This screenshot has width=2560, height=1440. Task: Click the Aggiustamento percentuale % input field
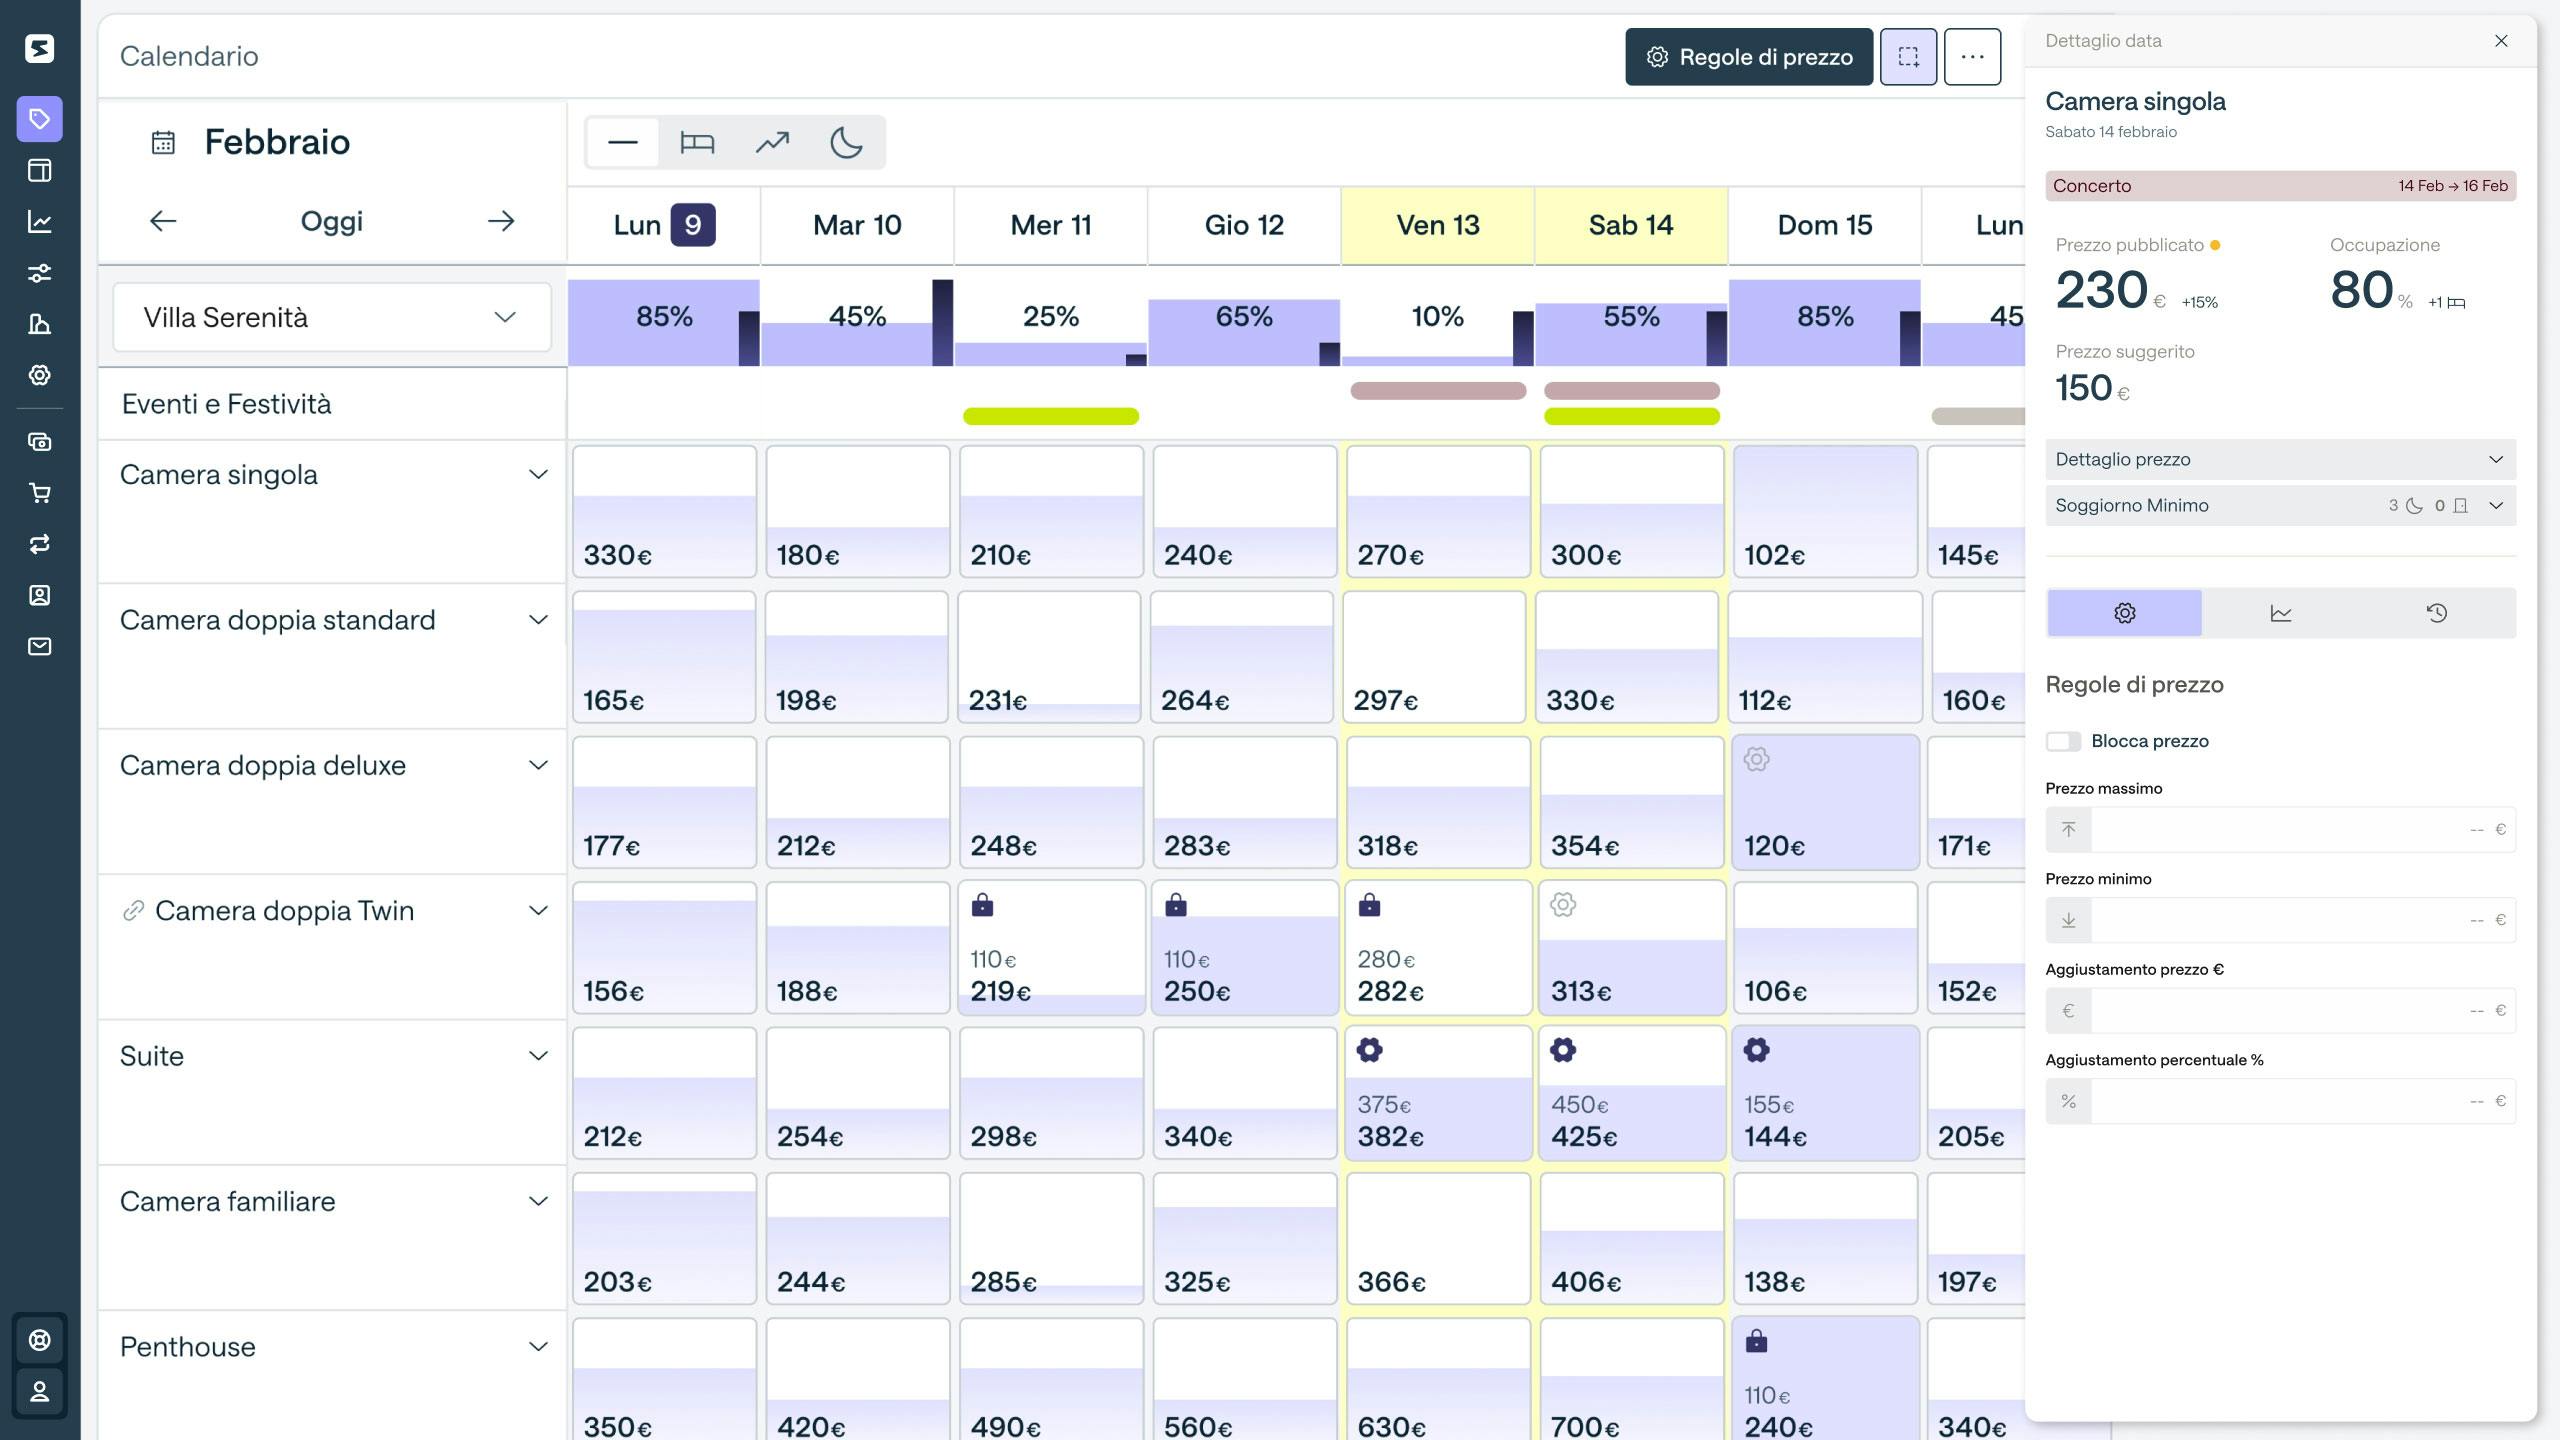2280,1101
